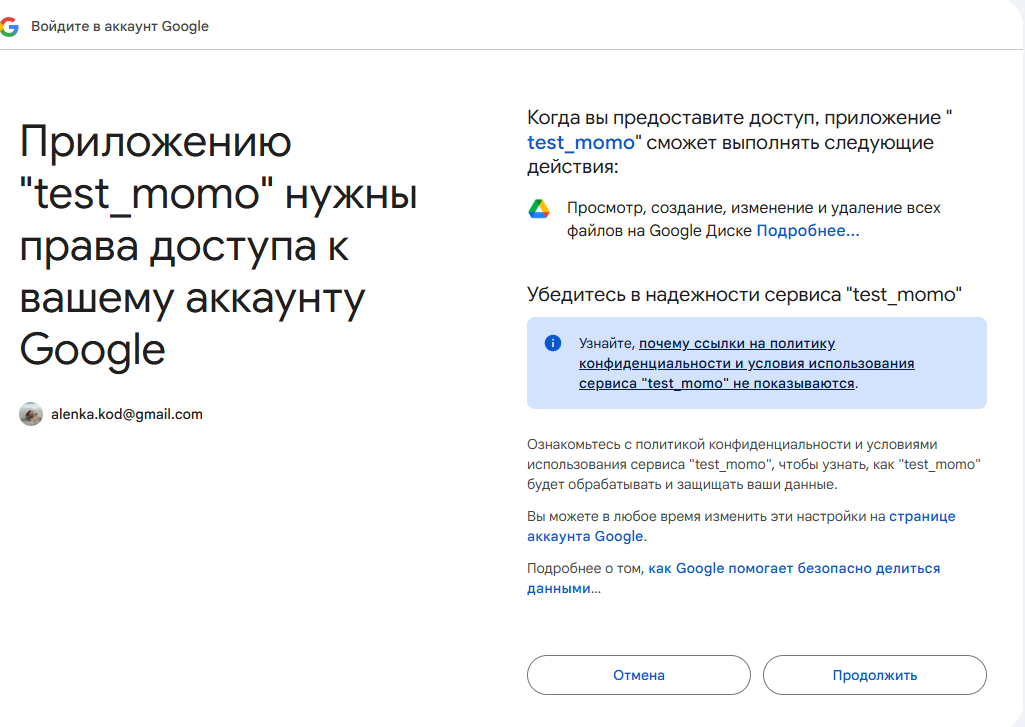Click the "Узнайте," text in the blue notice

[x=606, y=343]
